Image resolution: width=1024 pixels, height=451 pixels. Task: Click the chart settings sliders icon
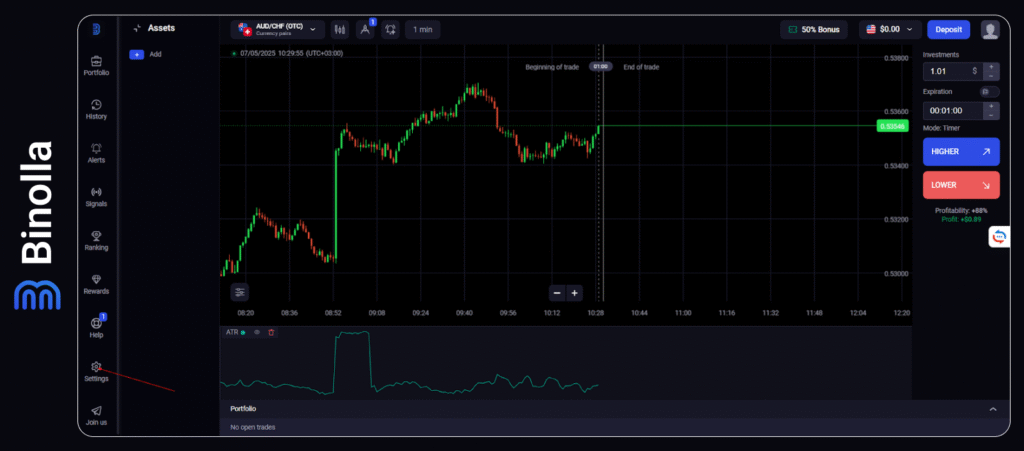[x=240, y=292]
